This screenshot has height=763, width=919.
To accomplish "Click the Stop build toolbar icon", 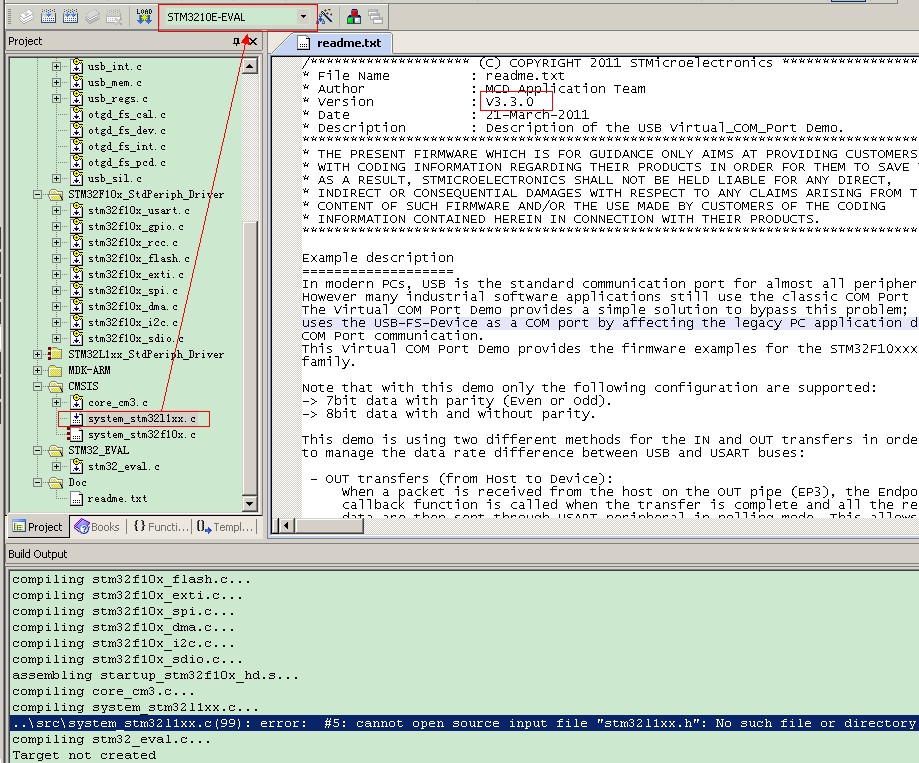I will (x=114, y=17).
